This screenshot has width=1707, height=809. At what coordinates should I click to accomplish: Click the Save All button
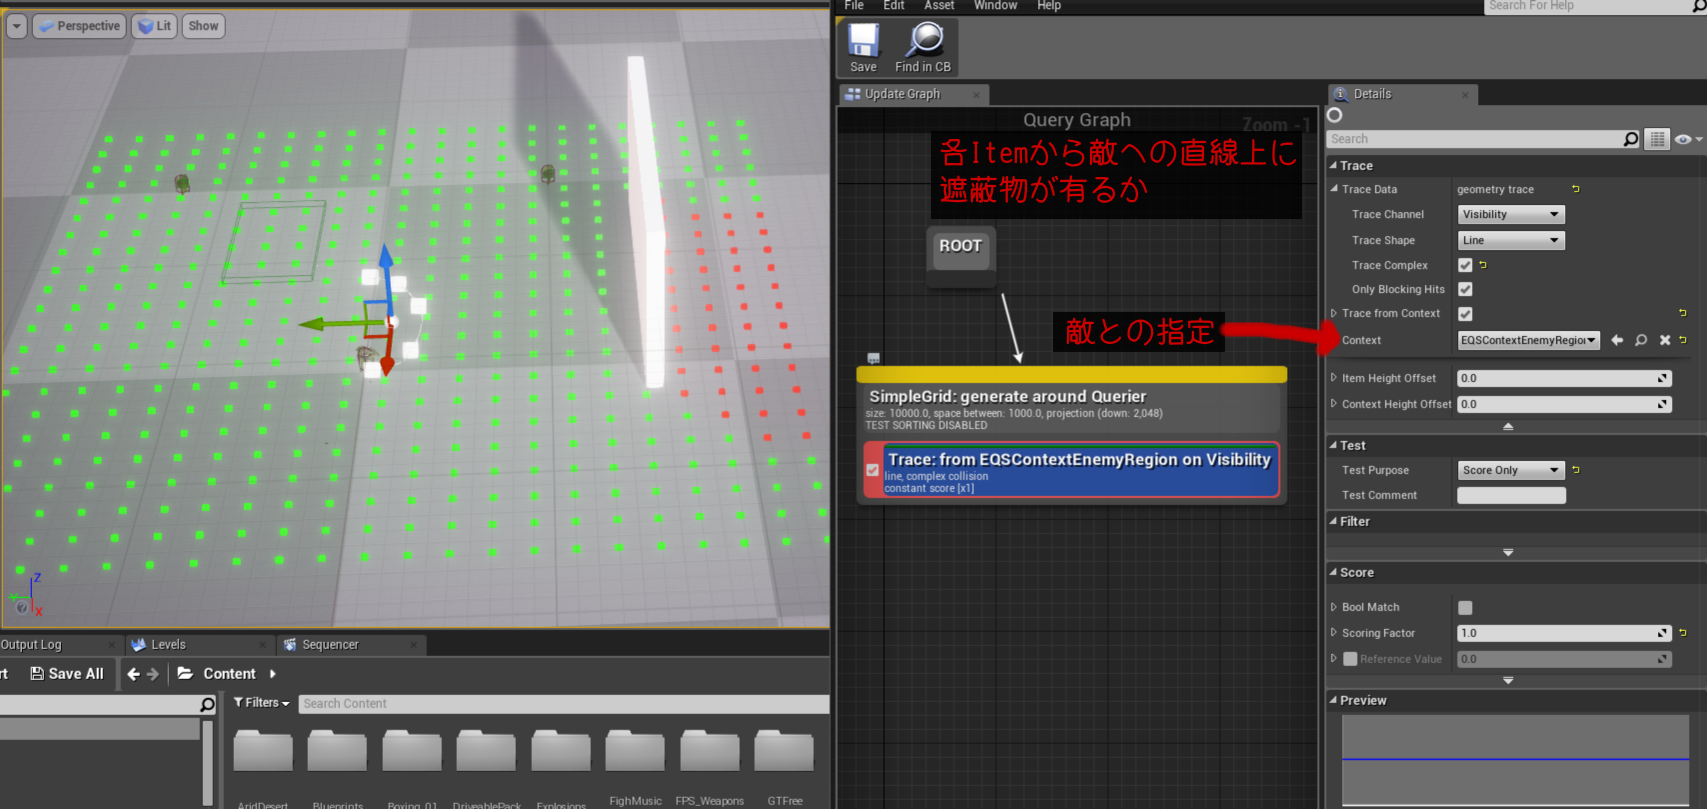[x=67, y=674]
